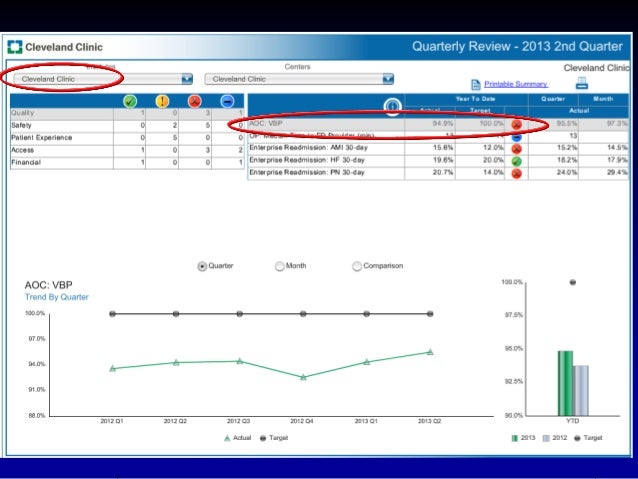Click red X icon for AMI 30-day readmission

pyautogui.click(x=516, y=149)
